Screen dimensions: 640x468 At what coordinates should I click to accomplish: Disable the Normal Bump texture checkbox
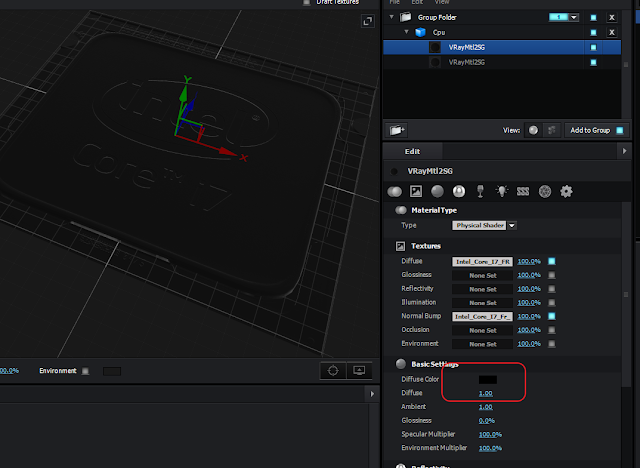click(551, 316)
